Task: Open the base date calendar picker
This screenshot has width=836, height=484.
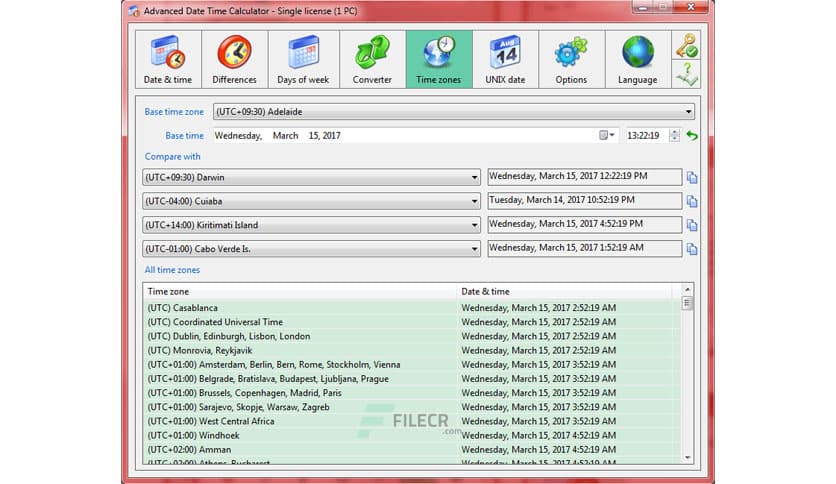Action: 607,135
